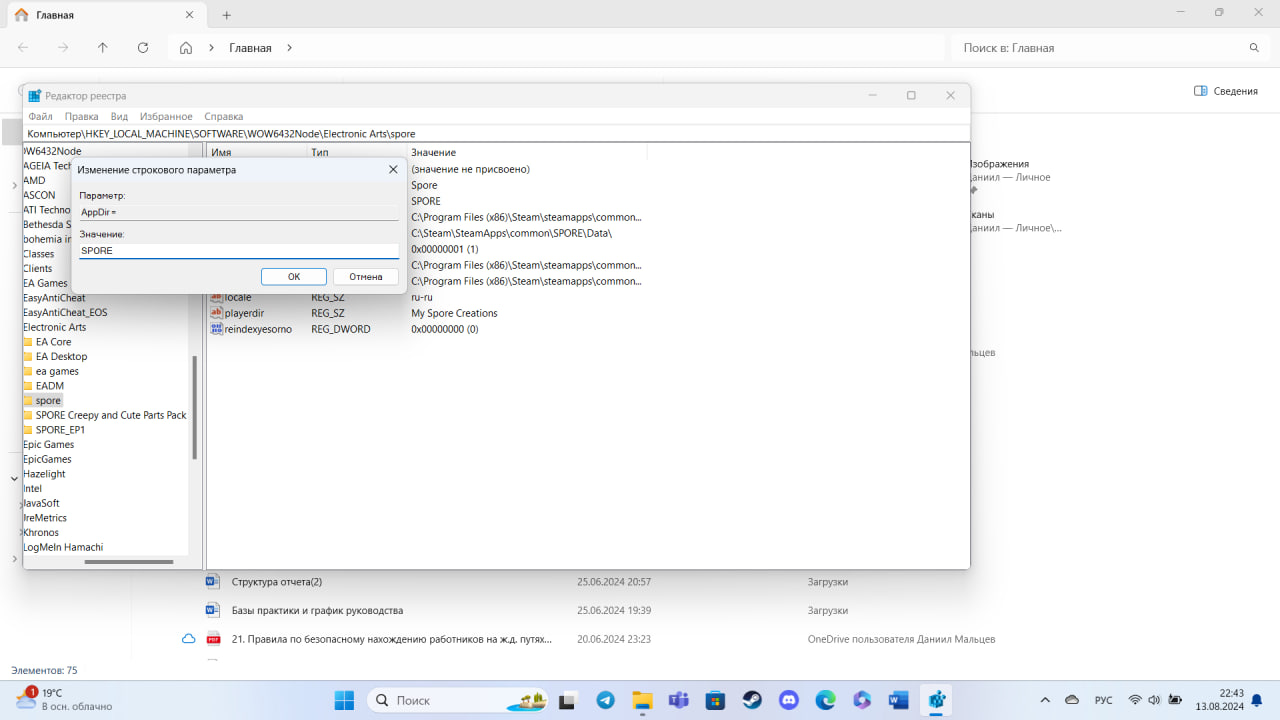Click the 0x00000001 (1) value
The height and width of the screenshot is (720, 1280).
pos(445,249)
